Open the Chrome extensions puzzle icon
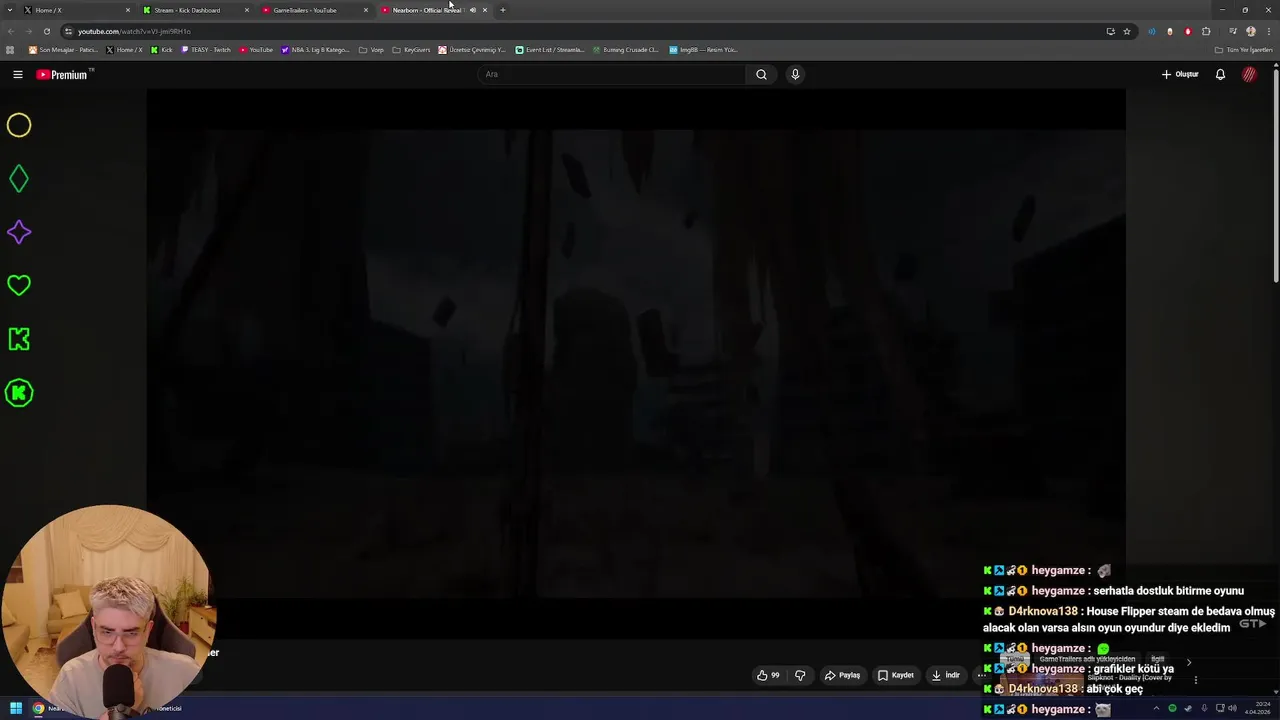Screen dimensions: 1280x720 pos(1206,31)
